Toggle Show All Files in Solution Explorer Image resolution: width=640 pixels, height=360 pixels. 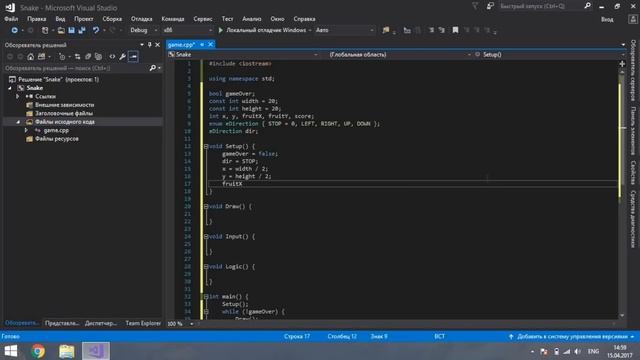(98, 57)
